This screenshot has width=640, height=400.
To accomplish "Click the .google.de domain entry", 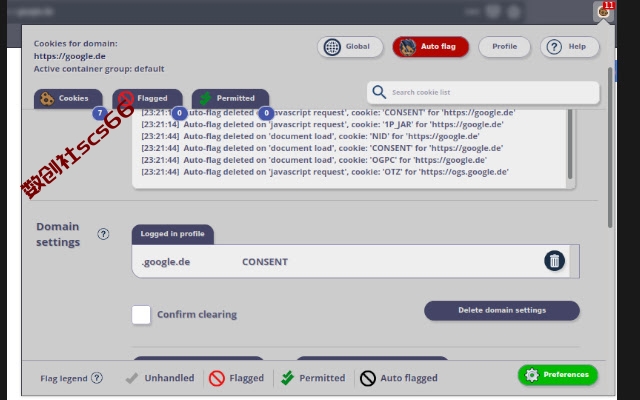I will click(166, 262).
